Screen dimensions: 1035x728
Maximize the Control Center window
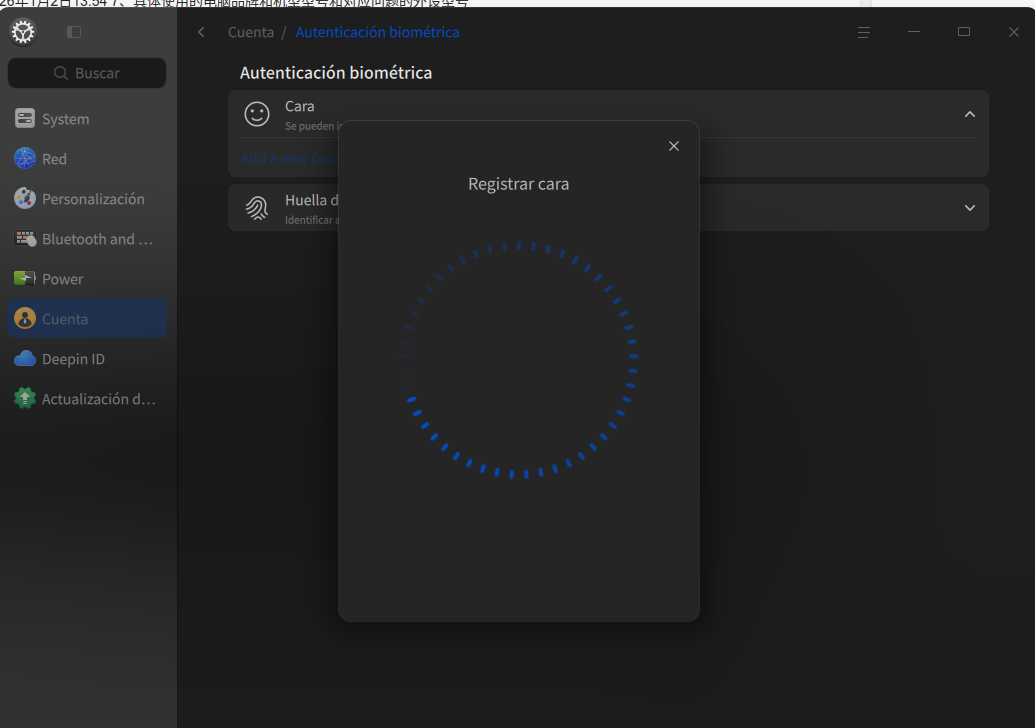tap(964, 32)
